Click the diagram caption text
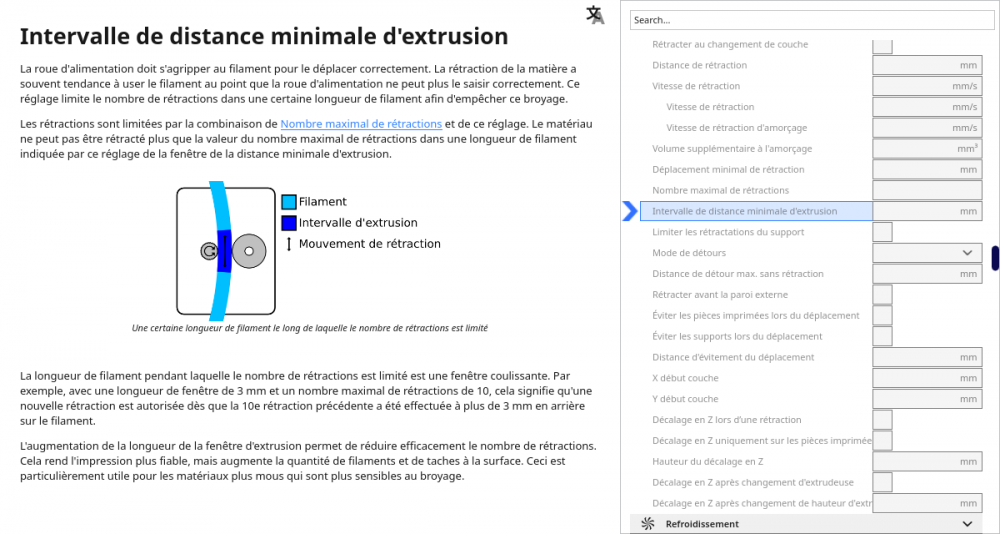 (x=310, y=328)
